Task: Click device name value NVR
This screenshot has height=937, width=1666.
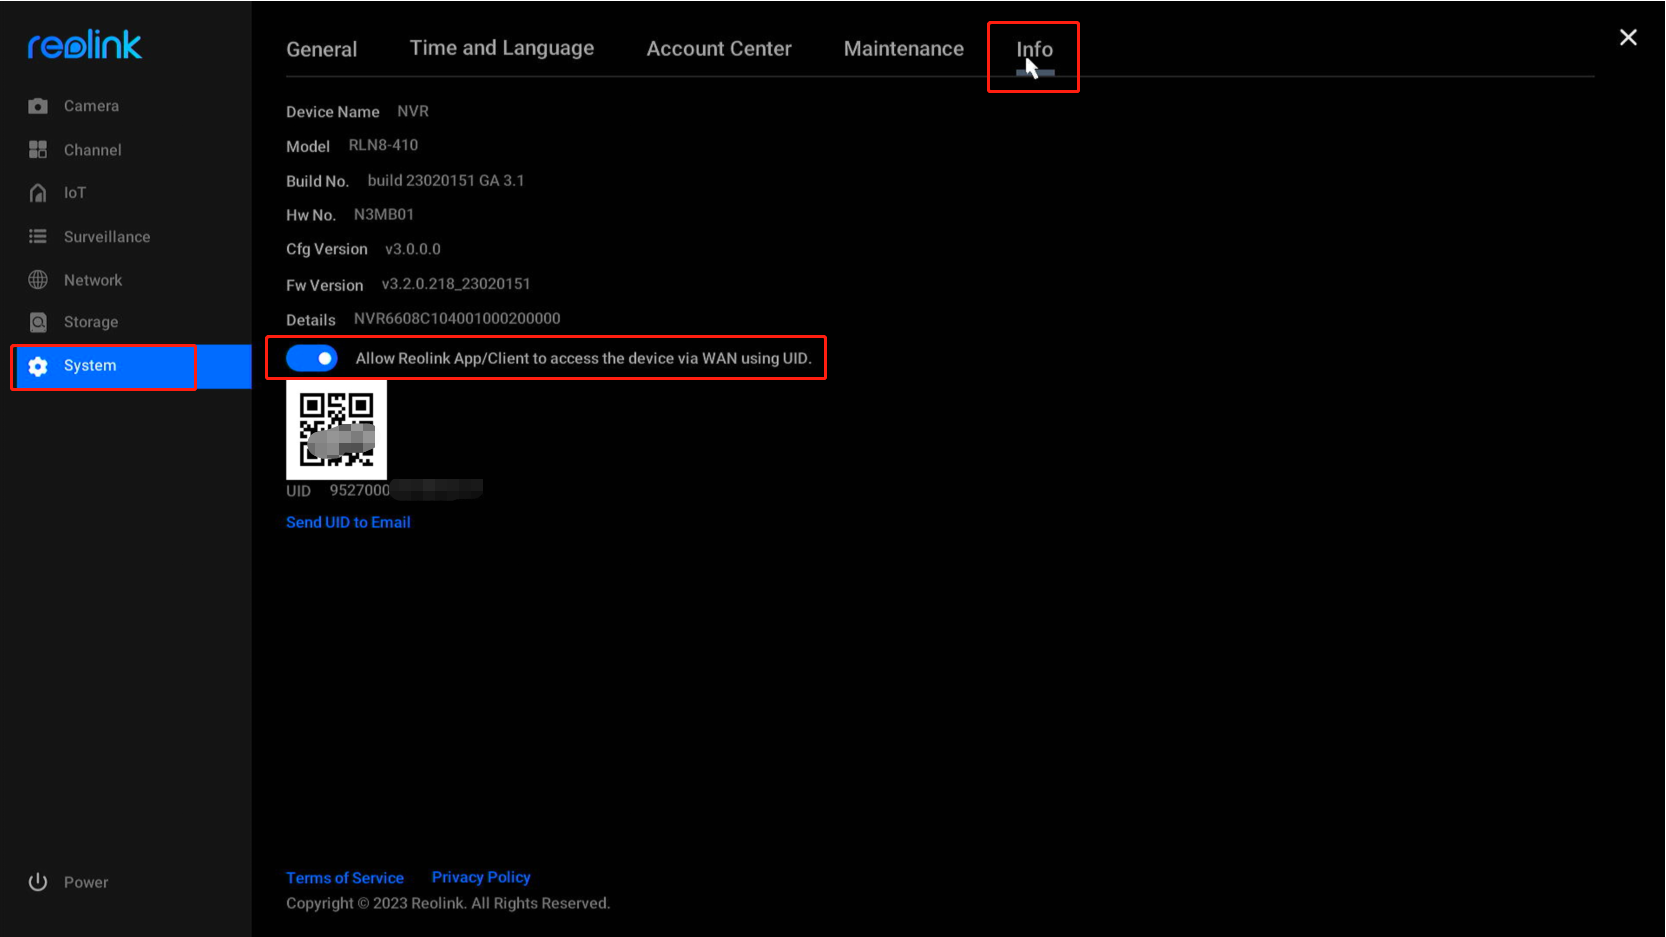Action: [413, 111]
